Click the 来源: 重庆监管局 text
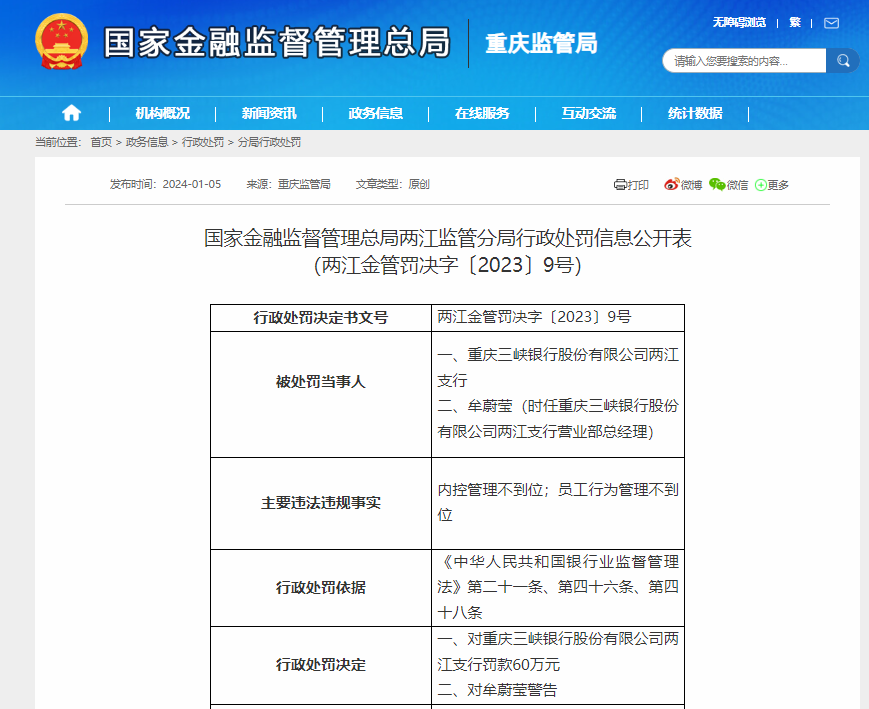This screenshot has width=869, height=709. pyautogui.click(x=288, y=184)
